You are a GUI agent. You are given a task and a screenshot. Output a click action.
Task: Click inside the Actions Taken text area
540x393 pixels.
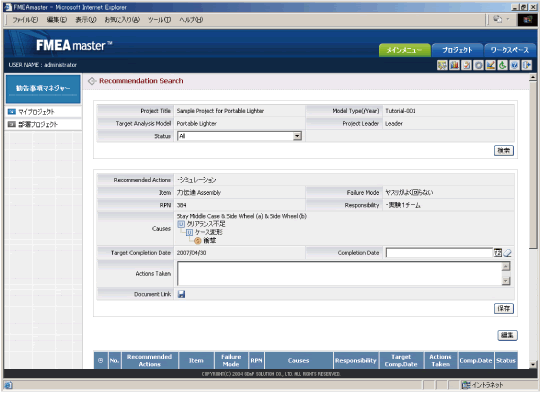[340, 273]
